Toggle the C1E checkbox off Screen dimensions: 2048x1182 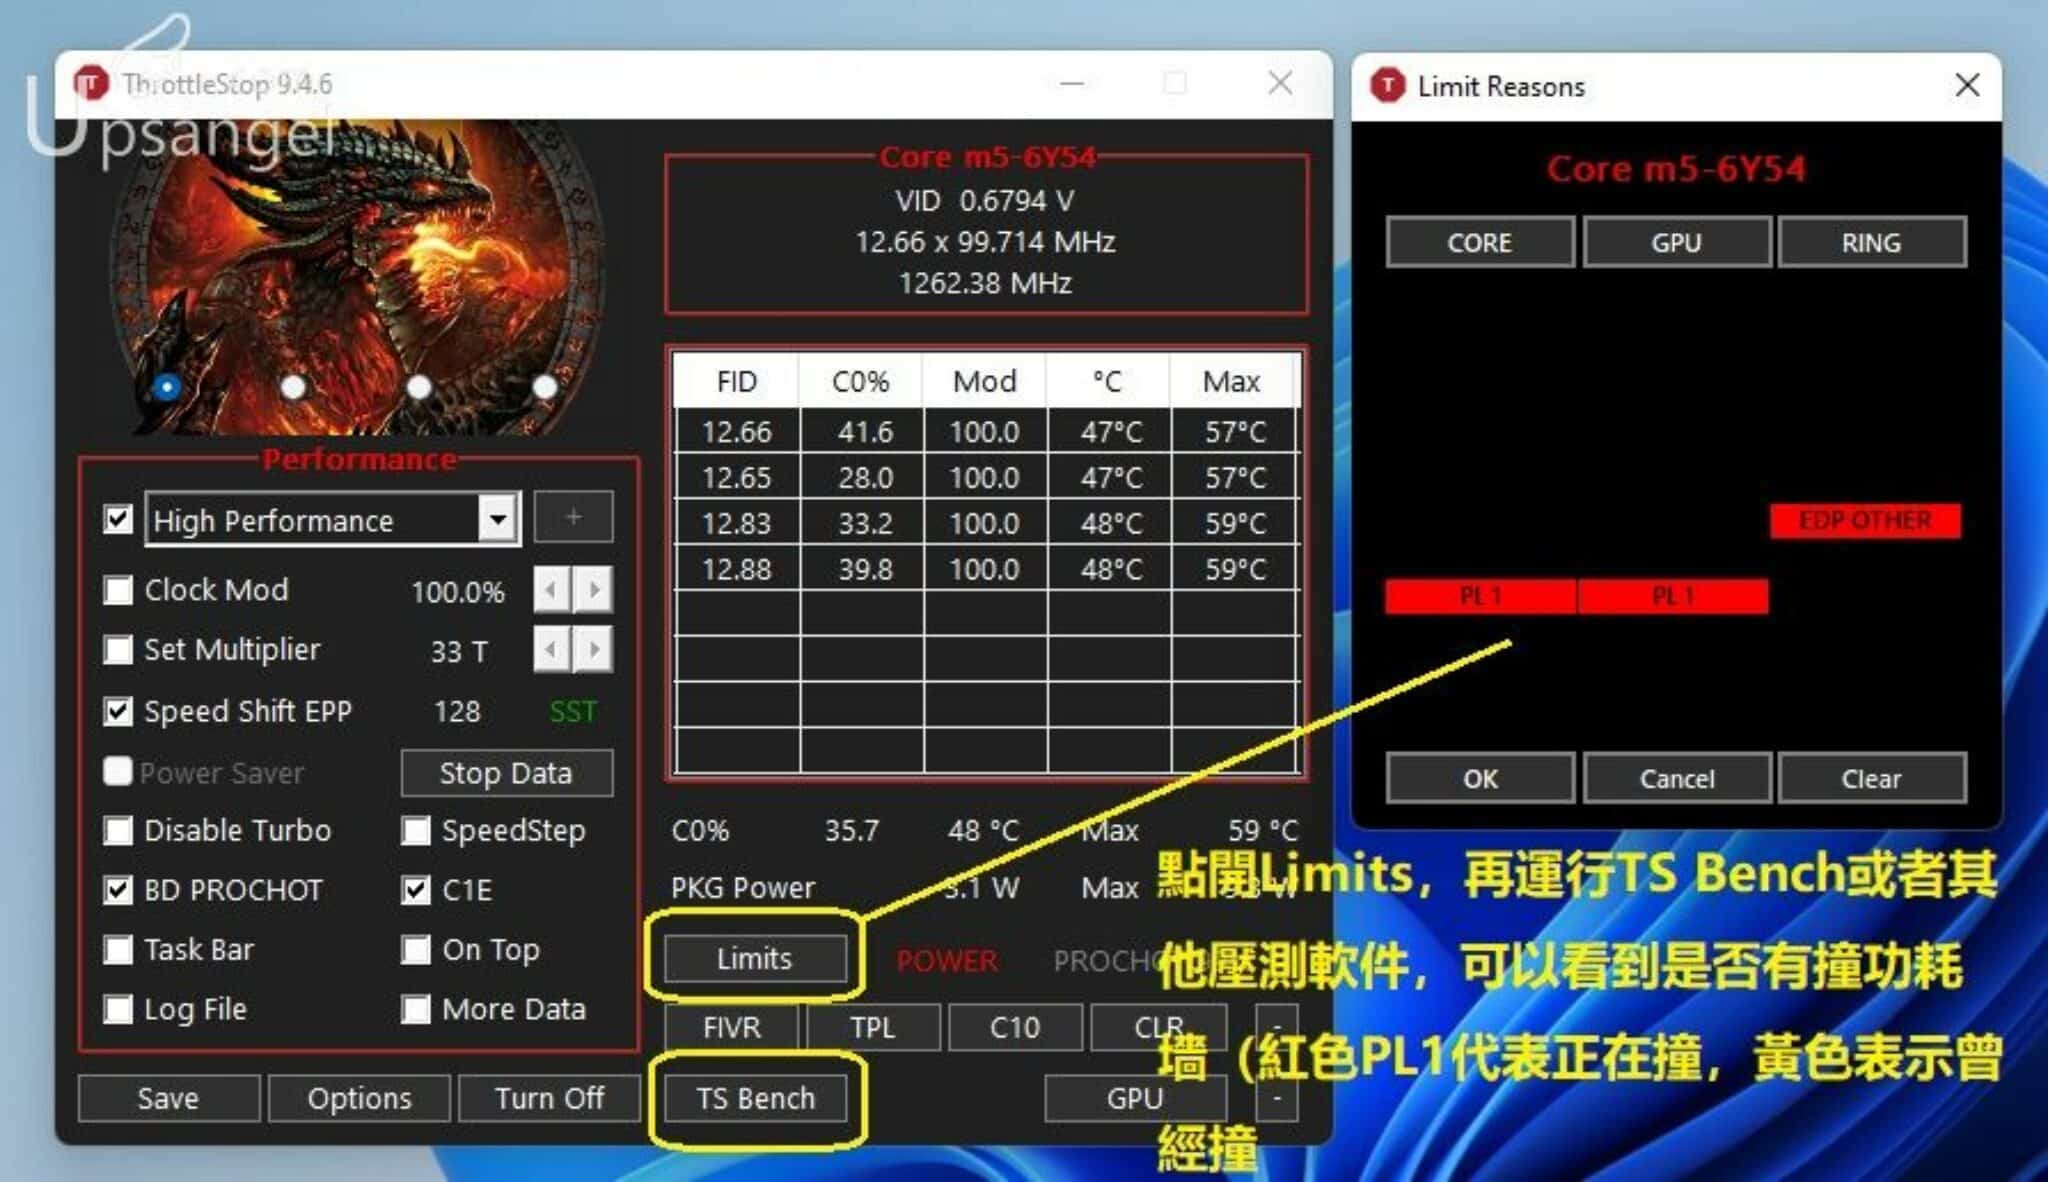click(415, 890)
